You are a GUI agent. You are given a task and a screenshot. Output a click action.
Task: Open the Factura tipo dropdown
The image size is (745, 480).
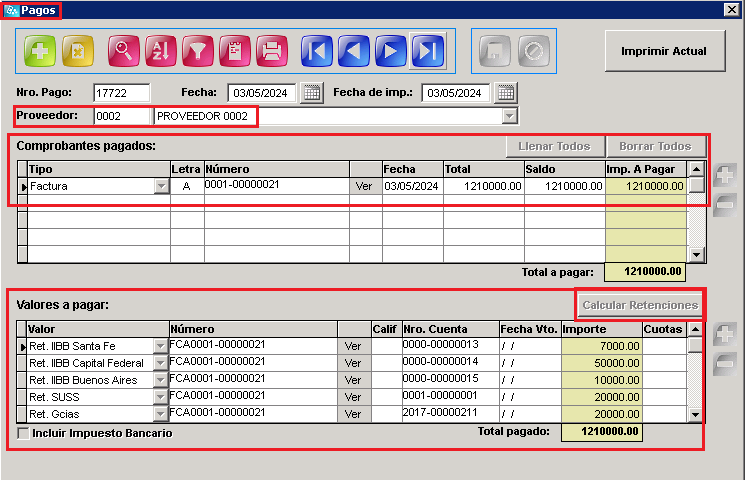pos(162,186)
